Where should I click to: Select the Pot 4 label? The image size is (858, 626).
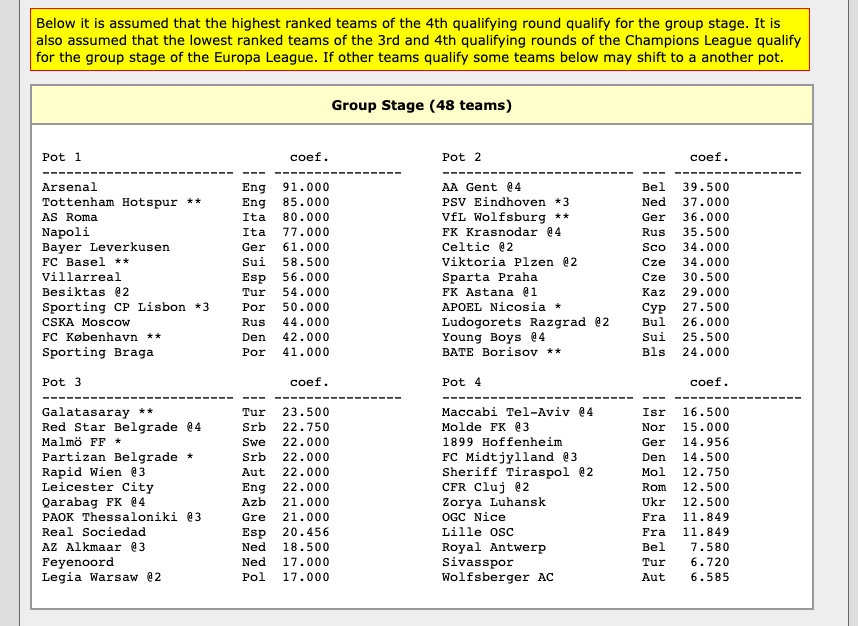tap(462, 382)
